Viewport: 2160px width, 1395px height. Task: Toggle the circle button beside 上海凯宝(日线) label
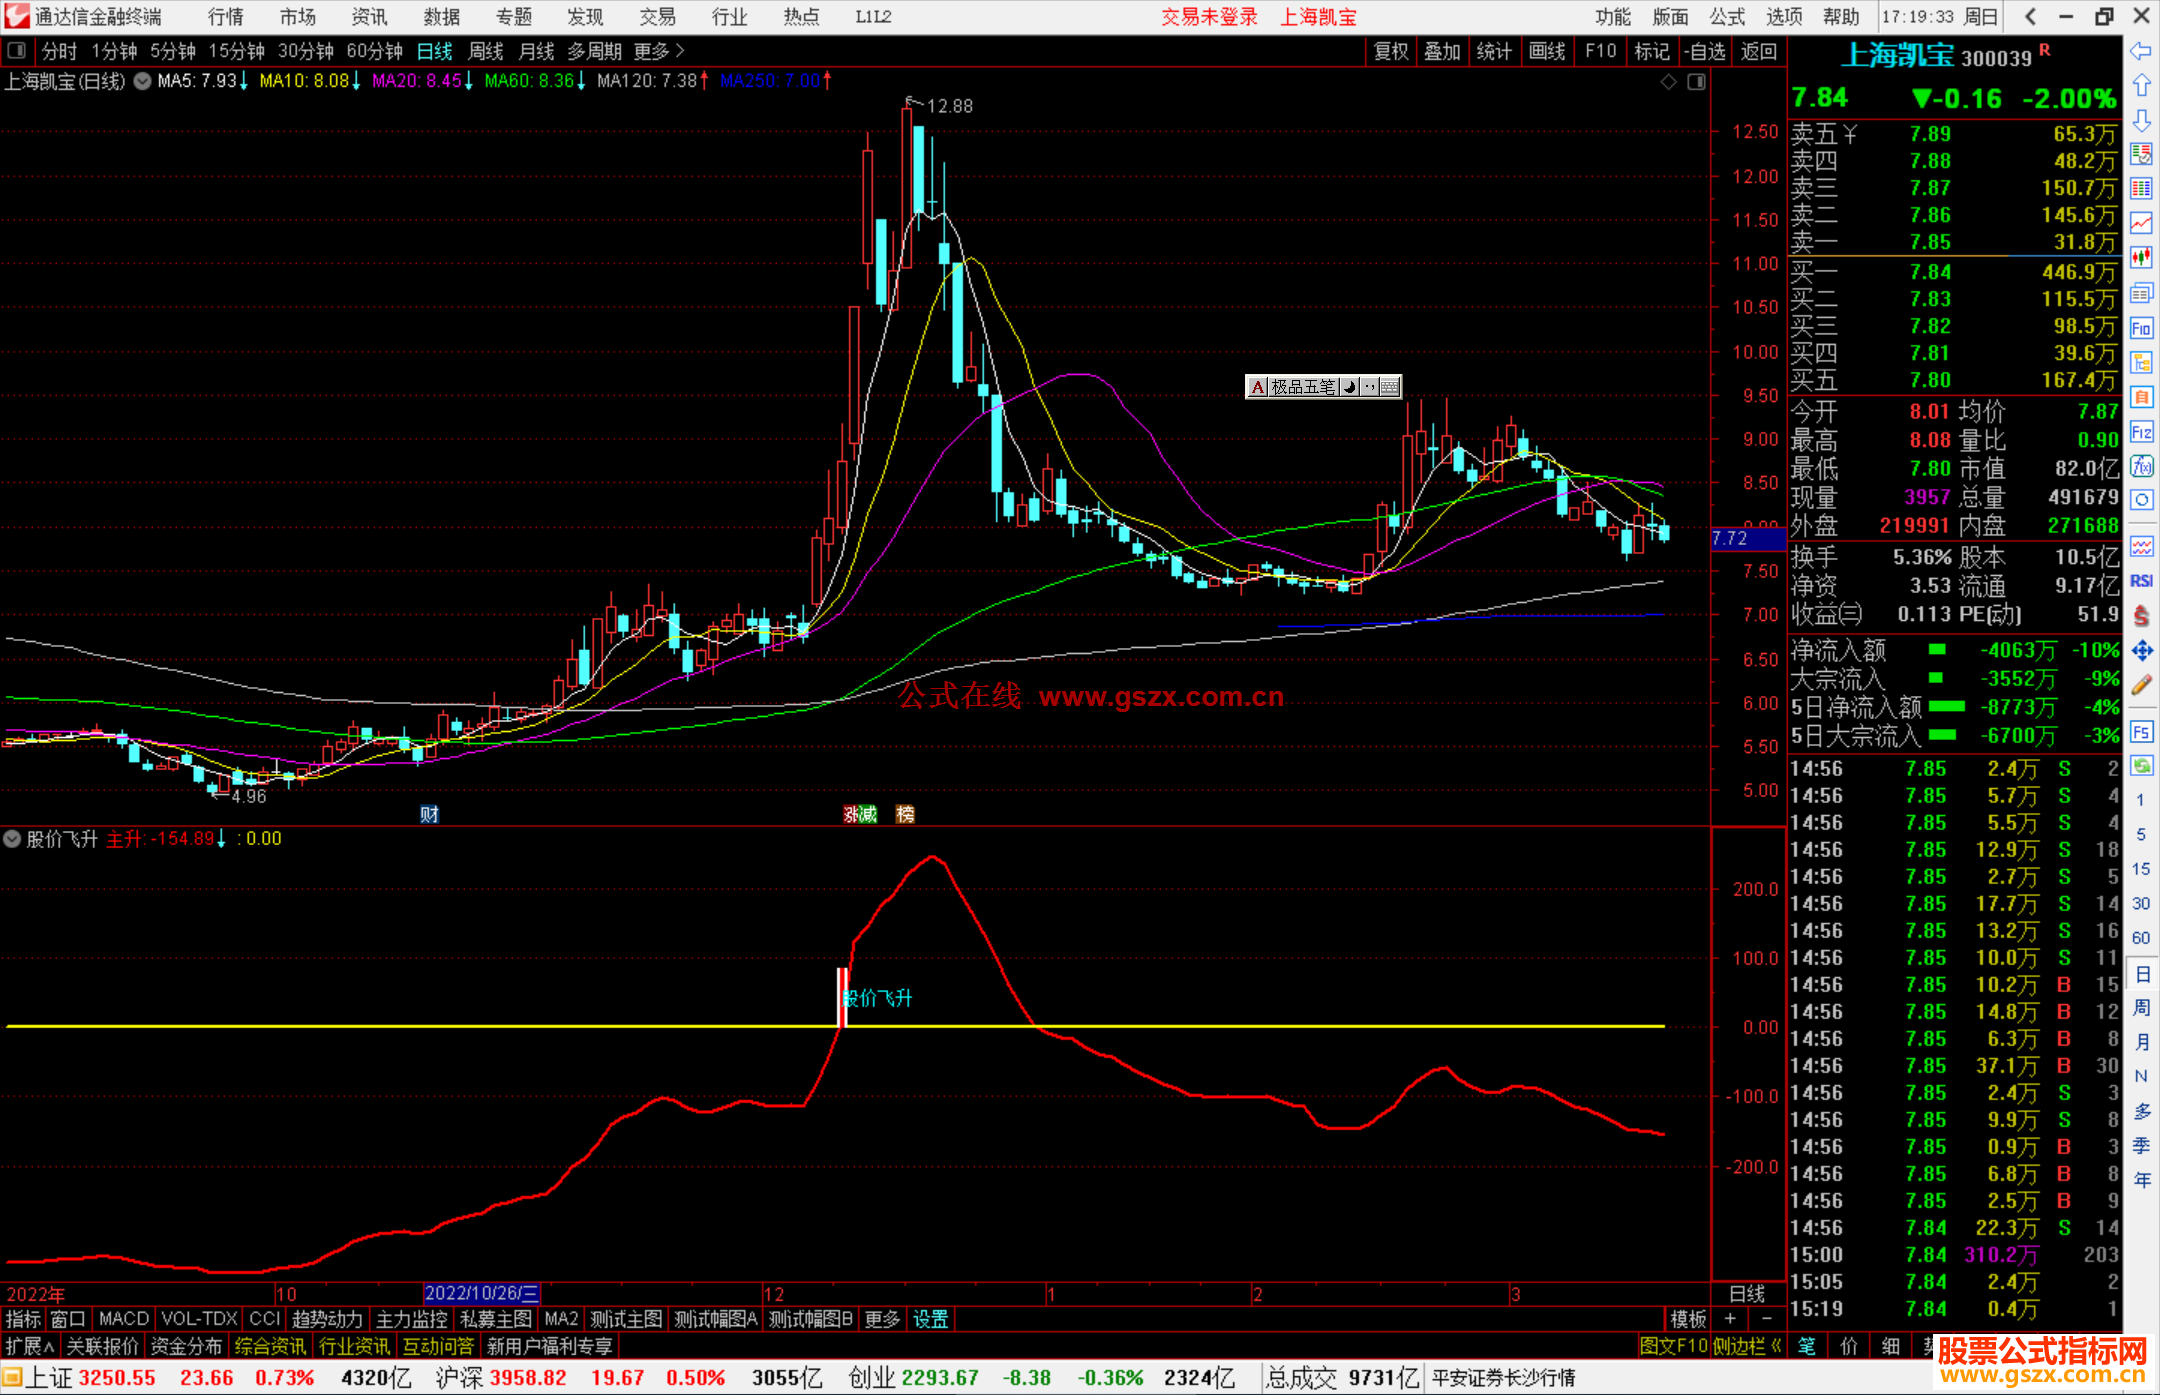click(142, 81)
